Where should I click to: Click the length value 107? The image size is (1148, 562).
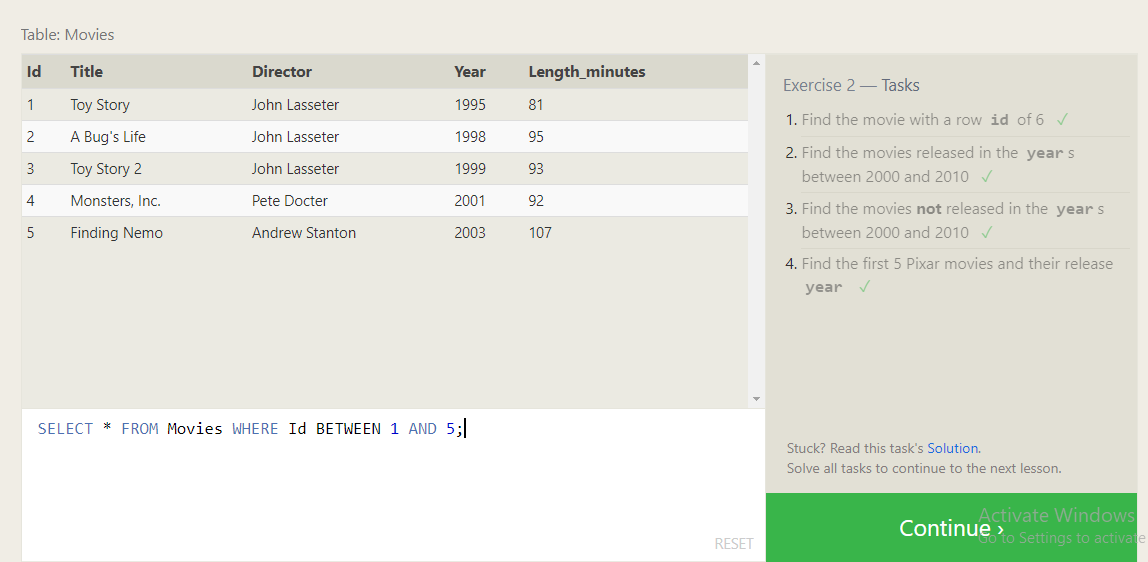click(x=540, y=233)
